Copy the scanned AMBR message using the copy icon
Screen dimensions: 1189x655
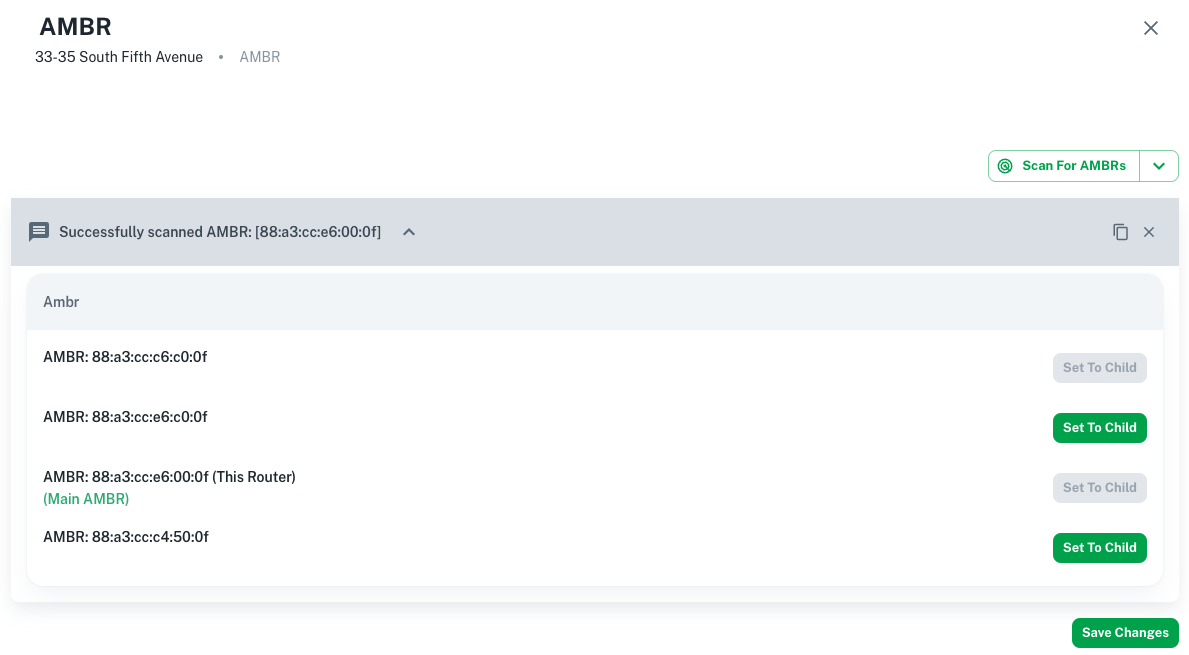(1121, 231)
